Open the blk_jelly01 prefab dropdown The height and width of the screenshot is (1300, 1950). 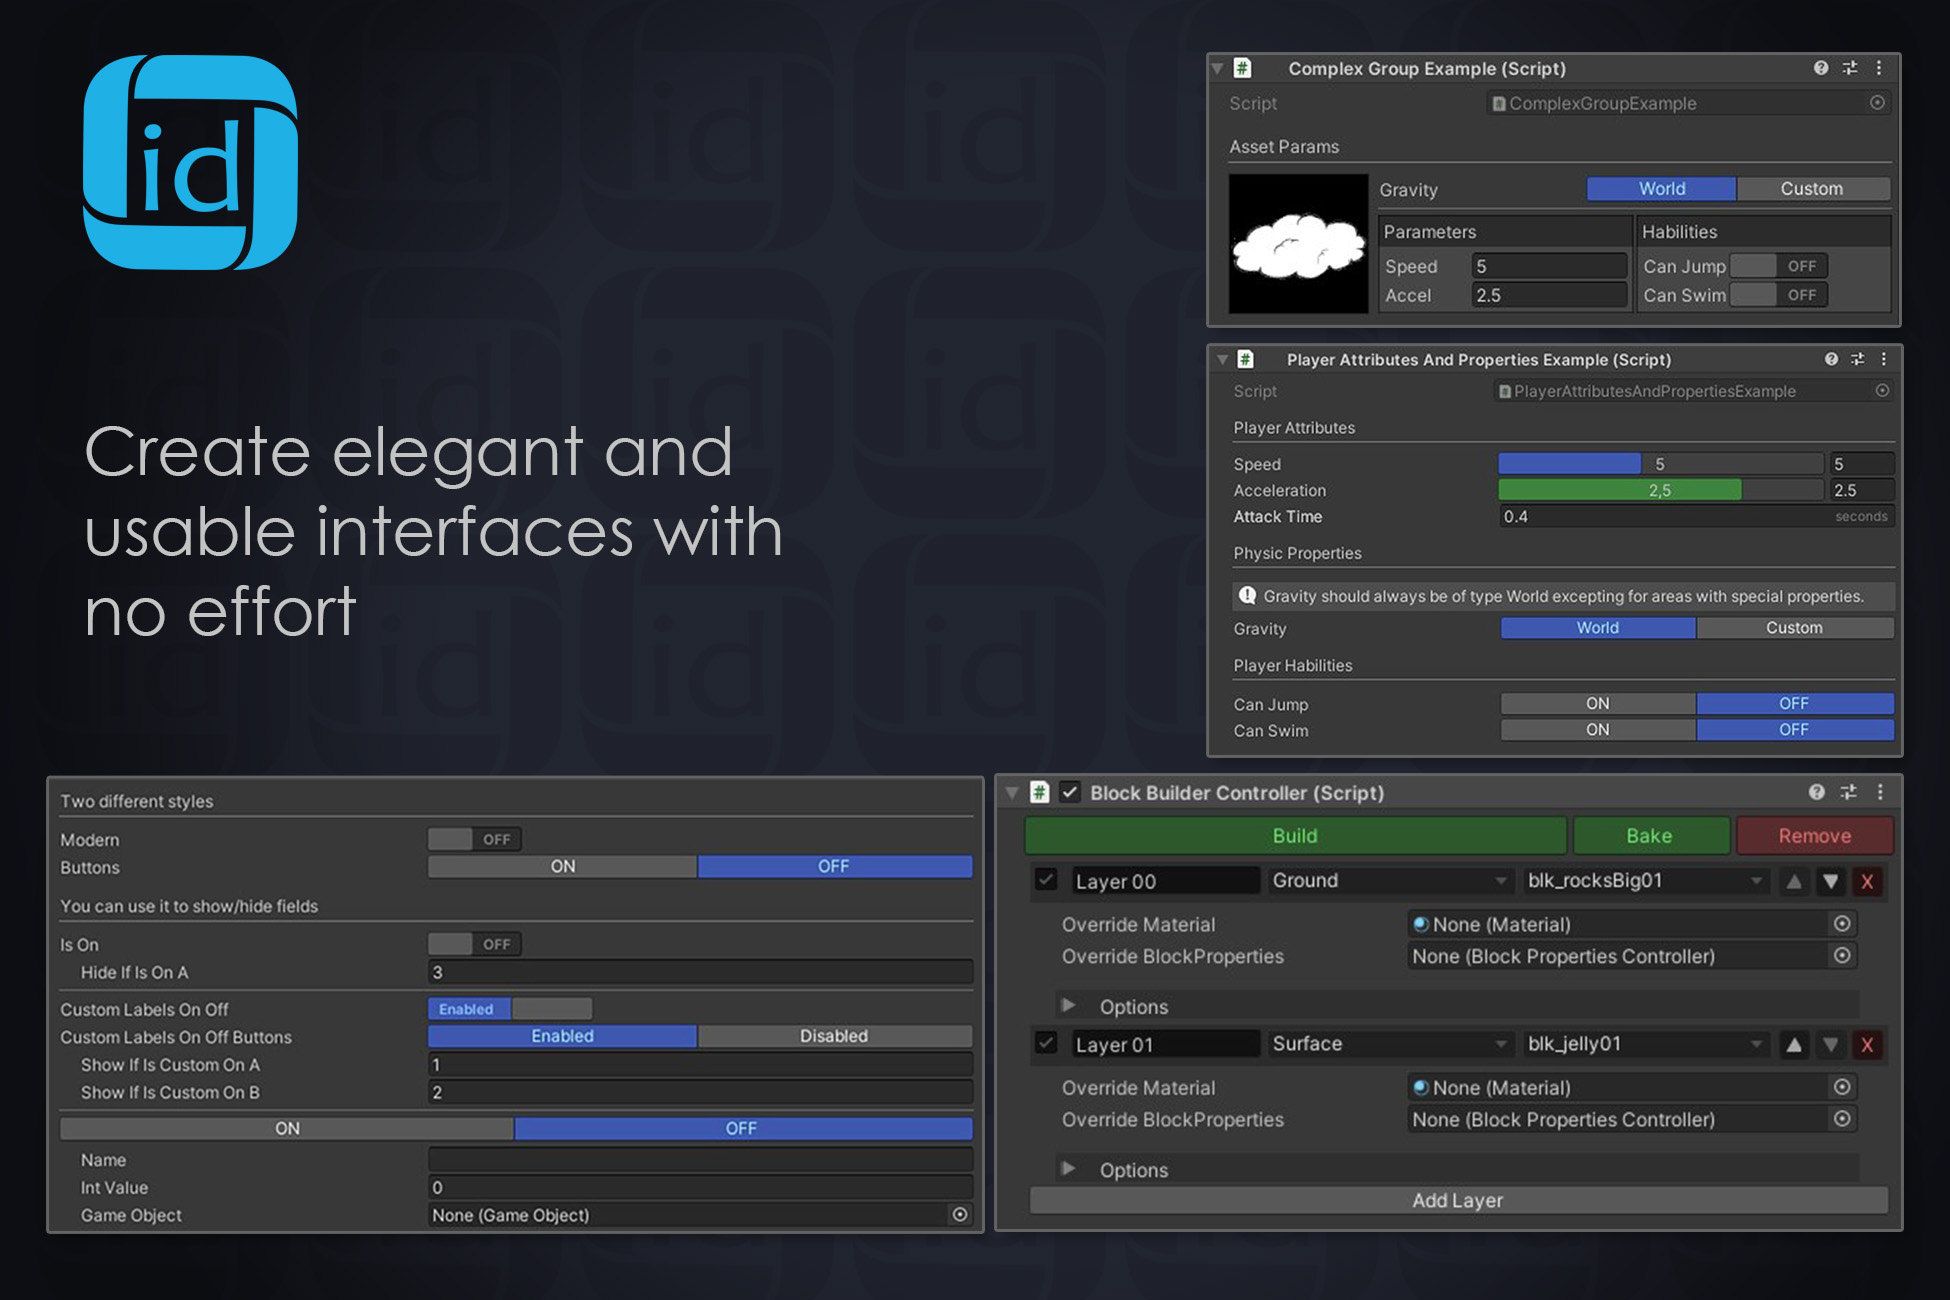click(1640, 1043)
